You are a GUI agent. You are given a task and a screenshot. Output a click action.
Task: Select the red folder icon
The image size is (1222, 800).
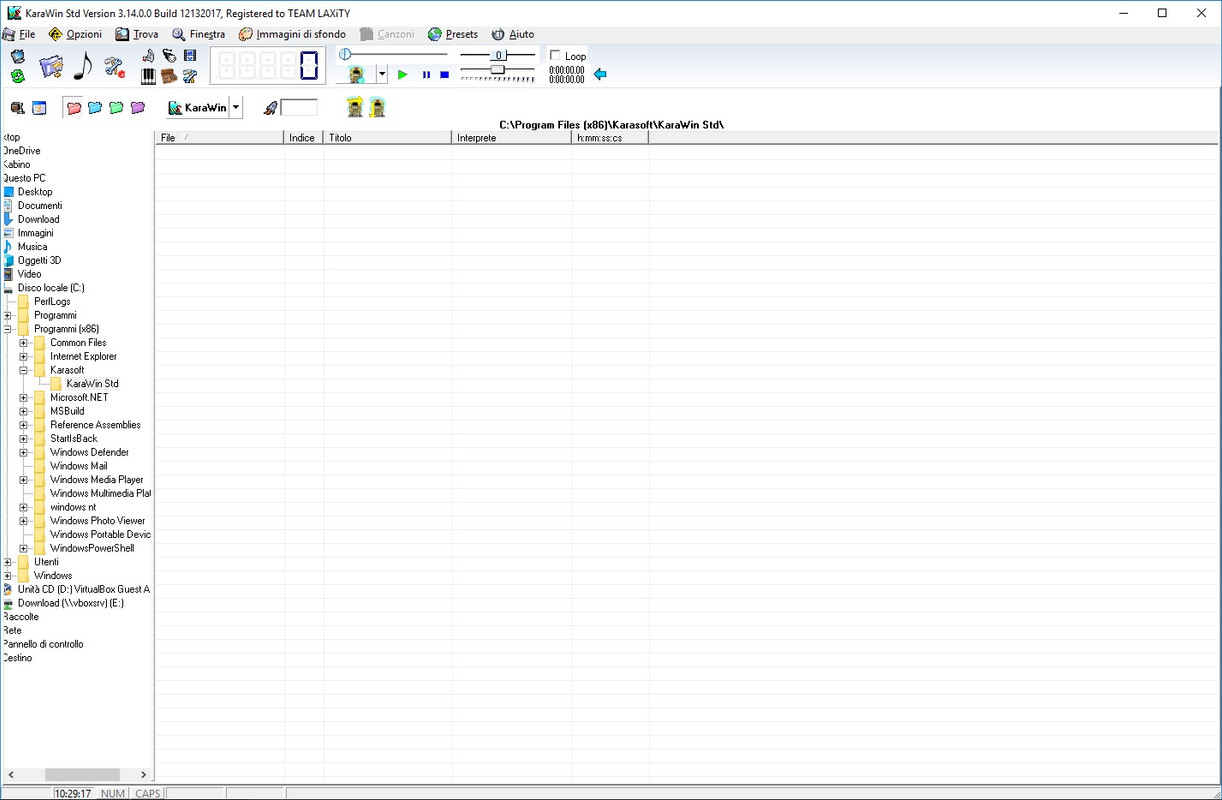tap(73, 108)
